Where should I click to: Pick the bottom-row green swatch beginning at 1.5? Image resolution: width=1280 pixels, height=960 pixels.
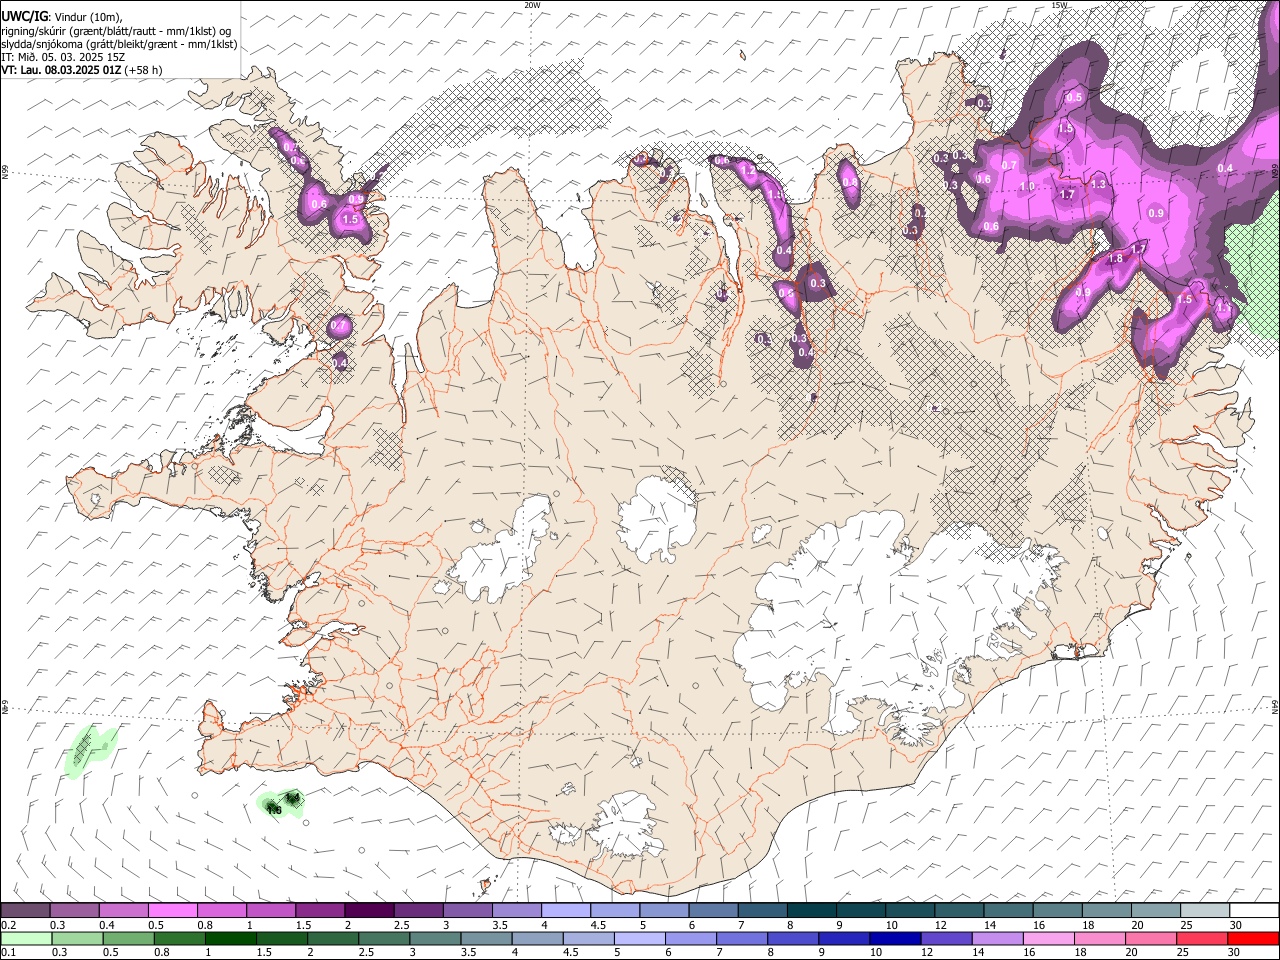click(281, 938)
